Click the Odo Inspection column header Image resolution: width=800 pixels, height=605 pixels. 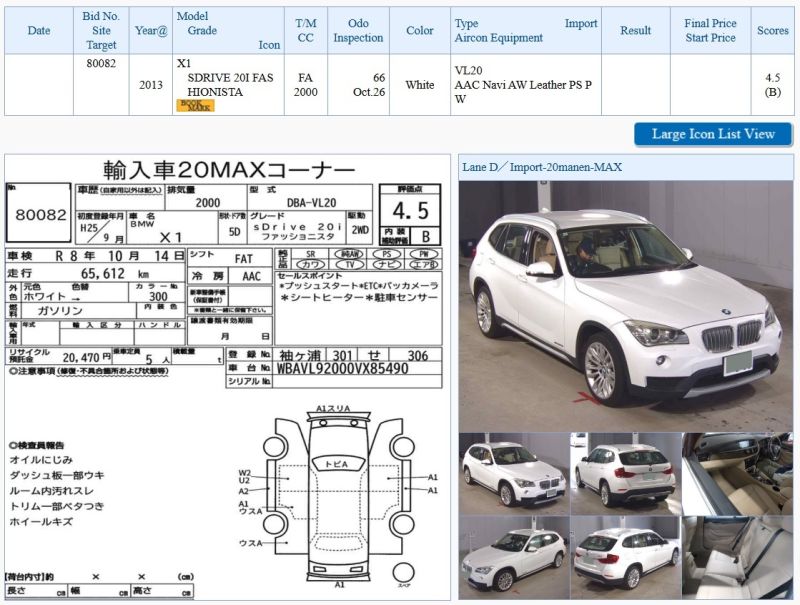pos(358,31)
